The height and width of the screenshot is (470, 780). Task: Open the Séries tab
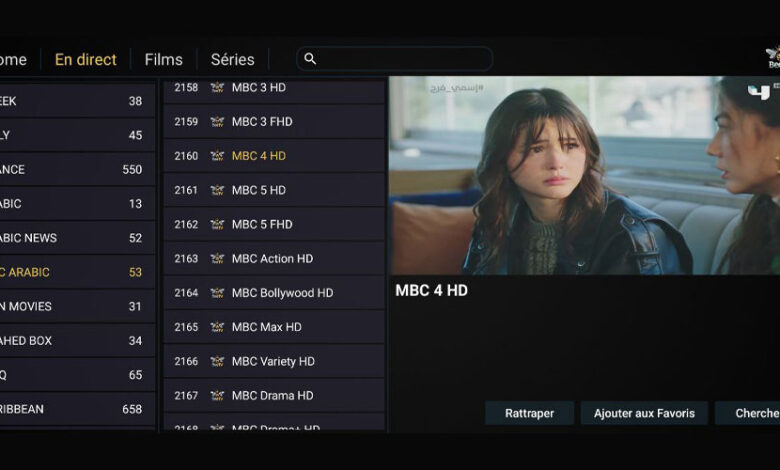coord(232,60)
